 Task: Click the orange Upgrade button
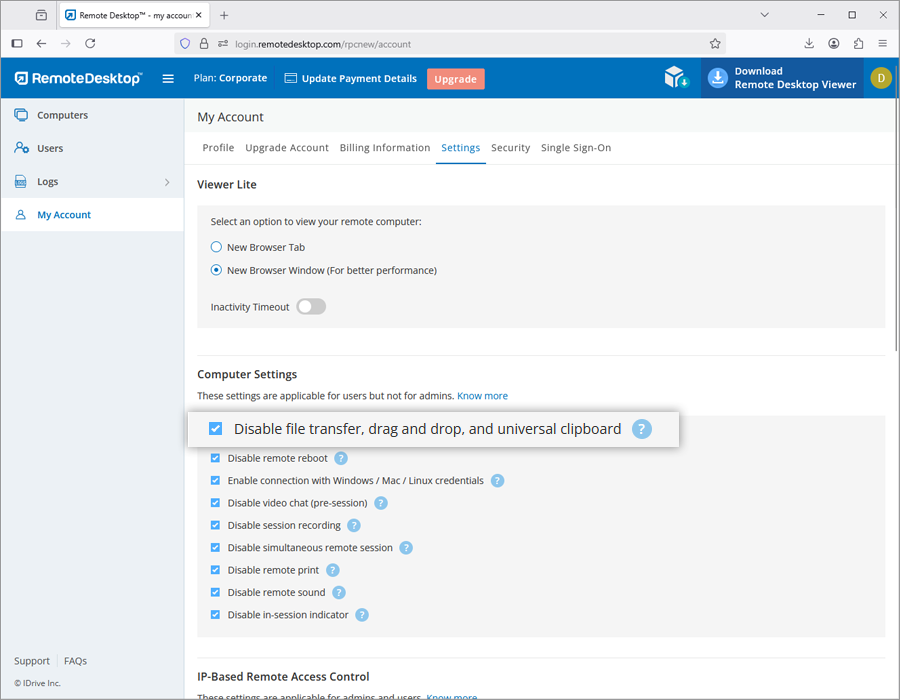[x=455, y=79]
